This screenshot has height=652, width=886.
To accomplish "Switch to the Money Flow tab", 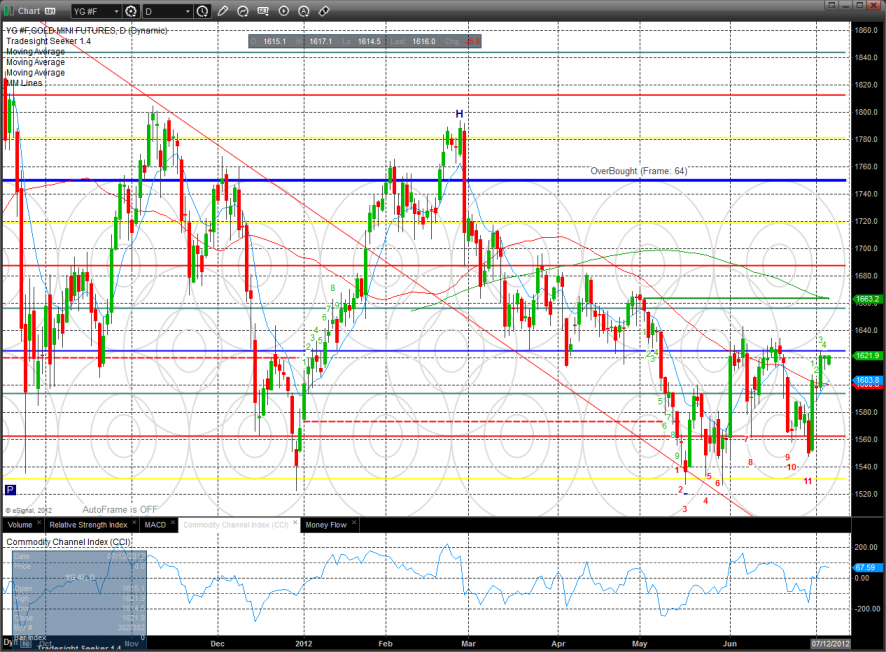I will (x=326, y=524).
